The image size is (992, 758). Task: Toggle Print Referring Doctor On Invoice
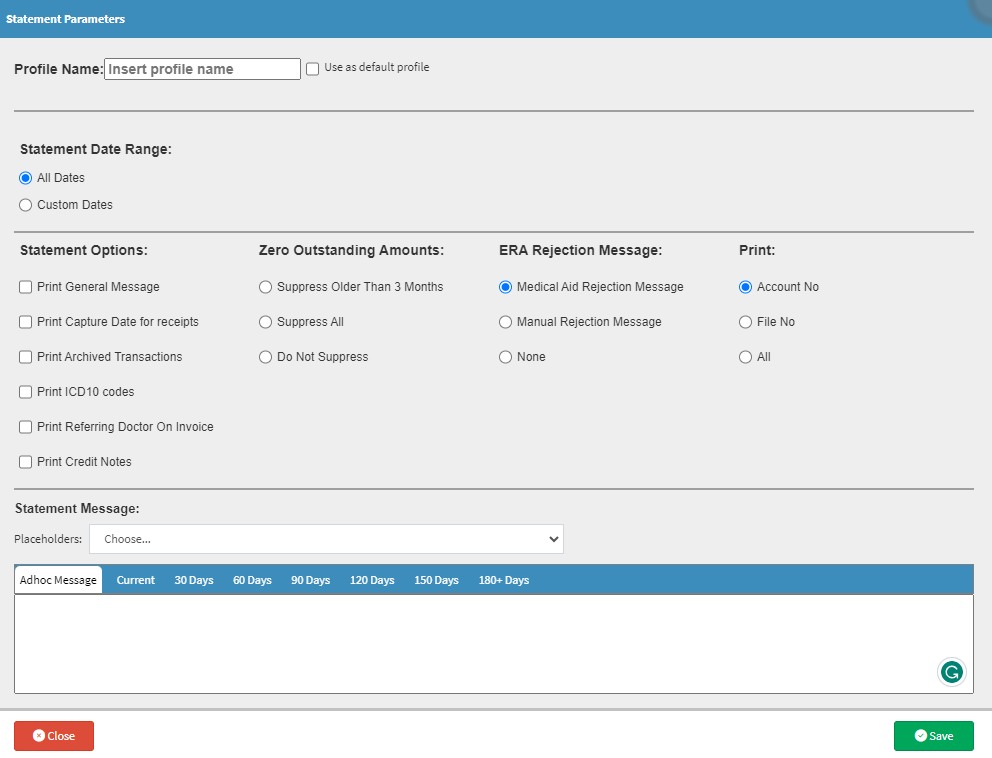26,427
